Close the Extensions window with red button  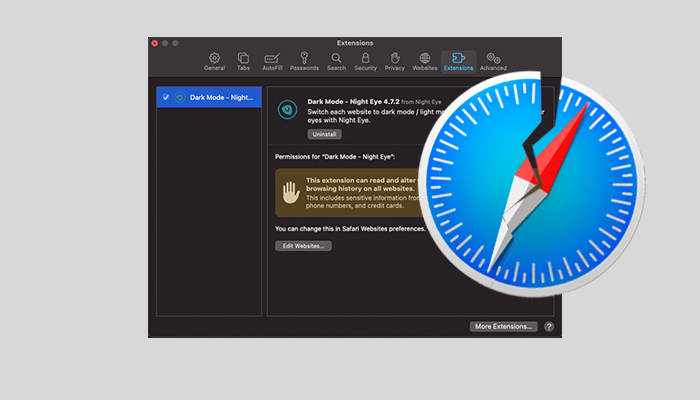pyautogui.click(x=154, y=43)
